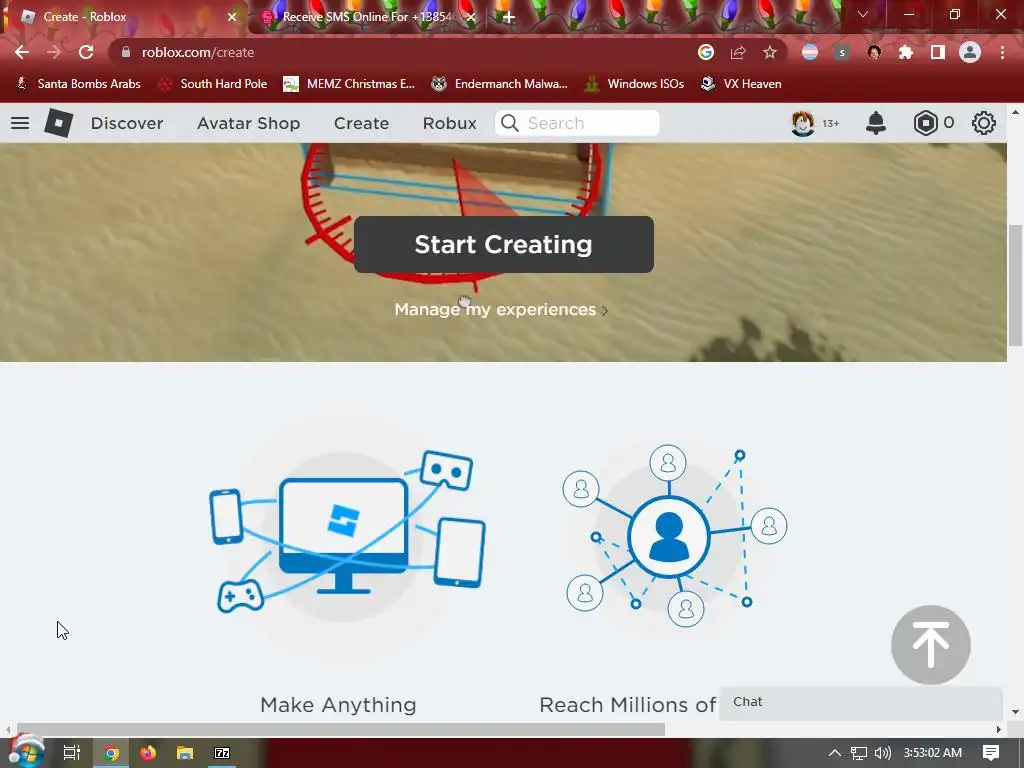Viewport: 1024px width, 768px height.
Task: Open Firefox from the taskbar
Action: tap(148, 753)
